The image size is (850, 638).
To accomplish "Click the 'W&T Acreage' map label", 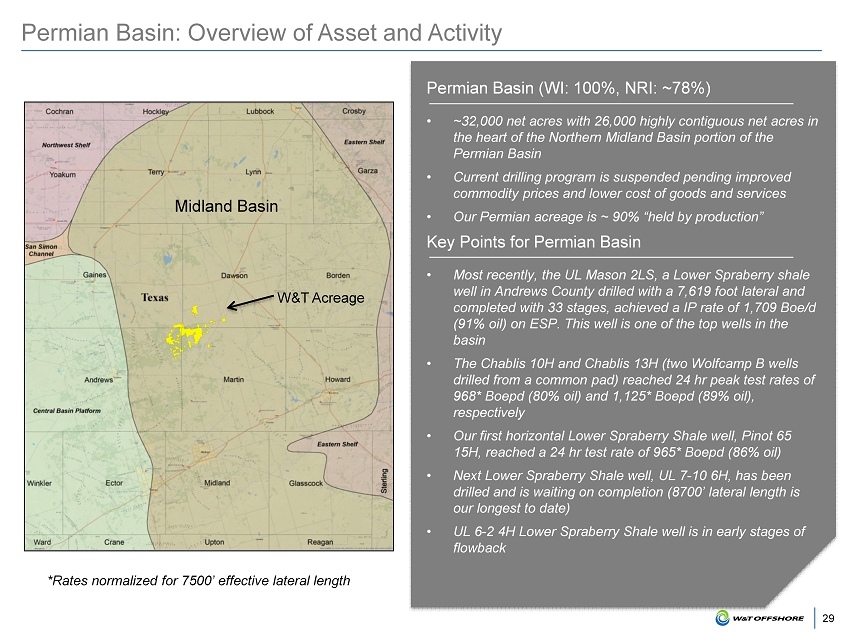I will click(x=320, y=297).
